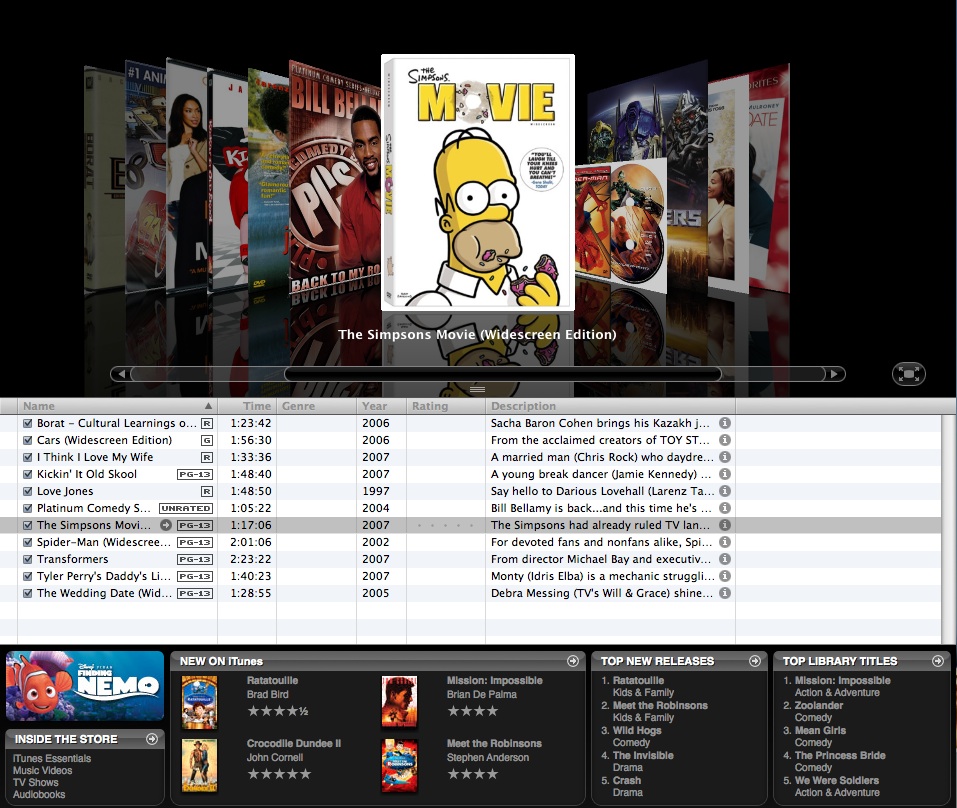Uncheck the Love Jones checkbox
Screen dimensions: 957x808
point(27,491)
